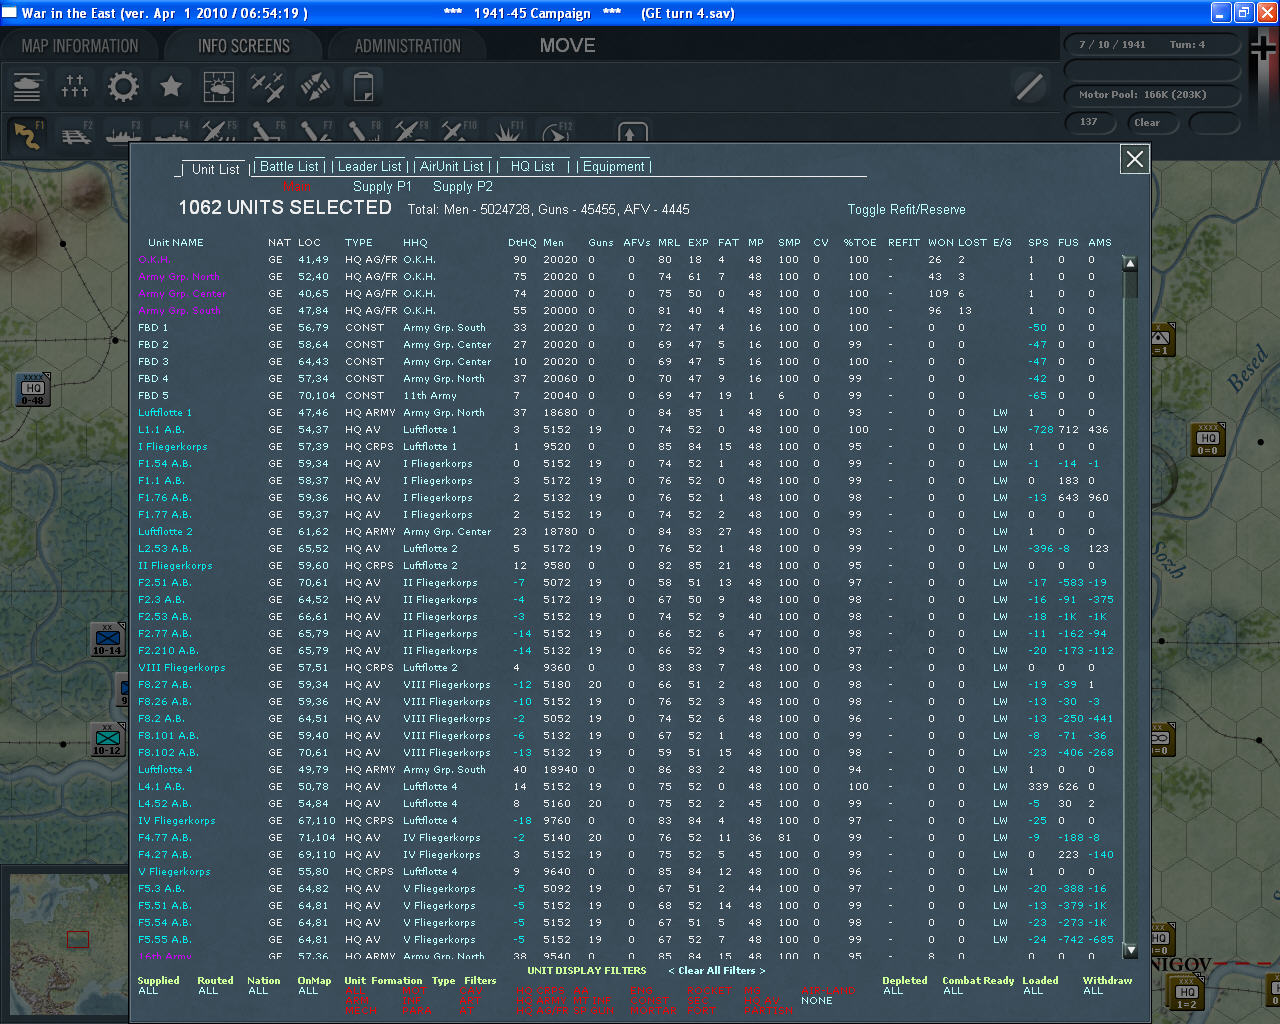Select the HQ 0-48 counter on map

(x=33, y=389)
